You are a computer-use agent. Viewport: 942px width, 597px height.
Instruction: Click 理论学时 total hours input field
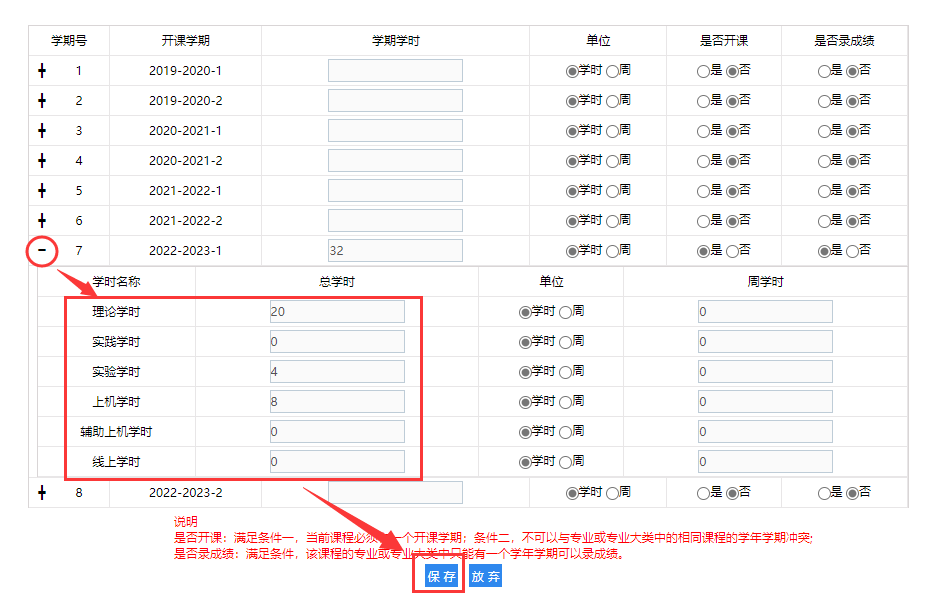tap(337, 312)
